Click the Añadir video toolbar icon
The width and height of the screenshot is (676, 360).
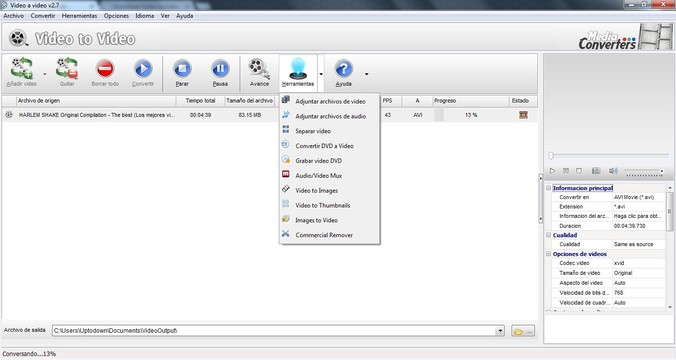pos(22,68)
